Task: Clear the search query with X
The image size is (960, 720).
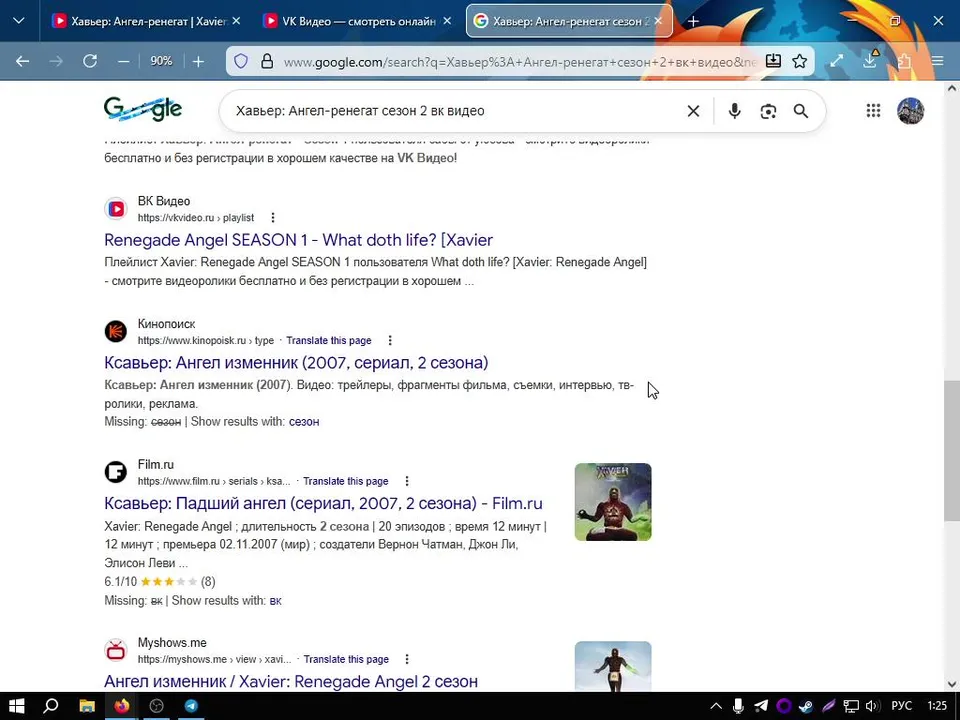Action: click(693, 111)
